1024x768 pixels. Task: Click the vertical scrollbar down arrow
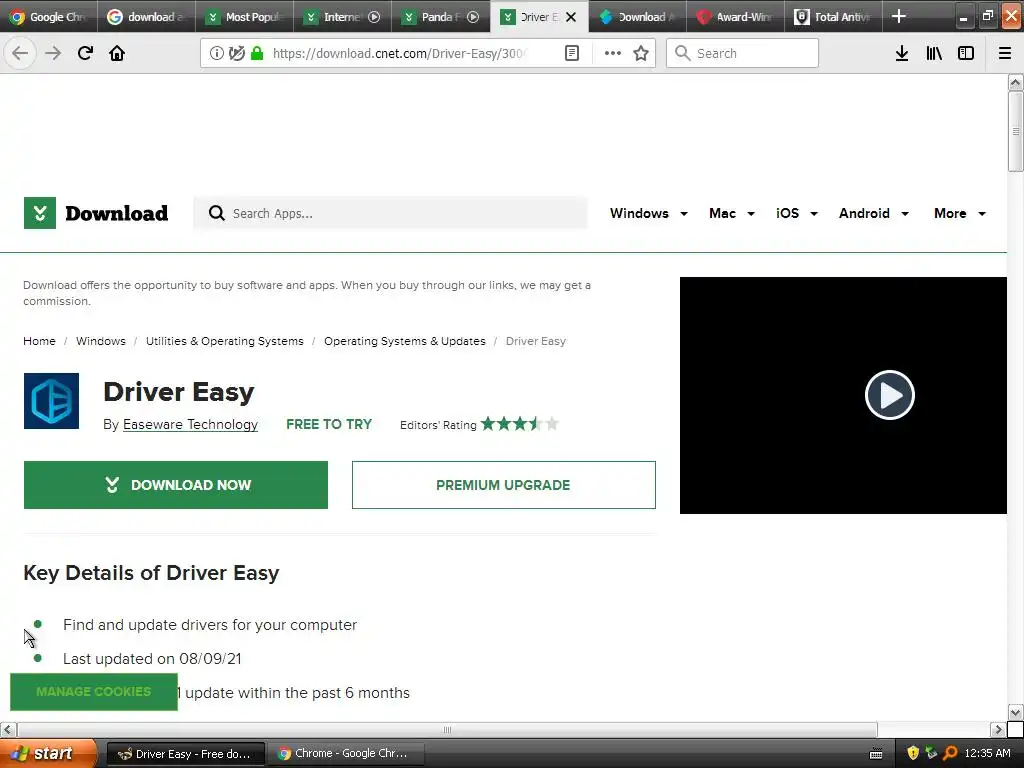[x=1015, y=712]
